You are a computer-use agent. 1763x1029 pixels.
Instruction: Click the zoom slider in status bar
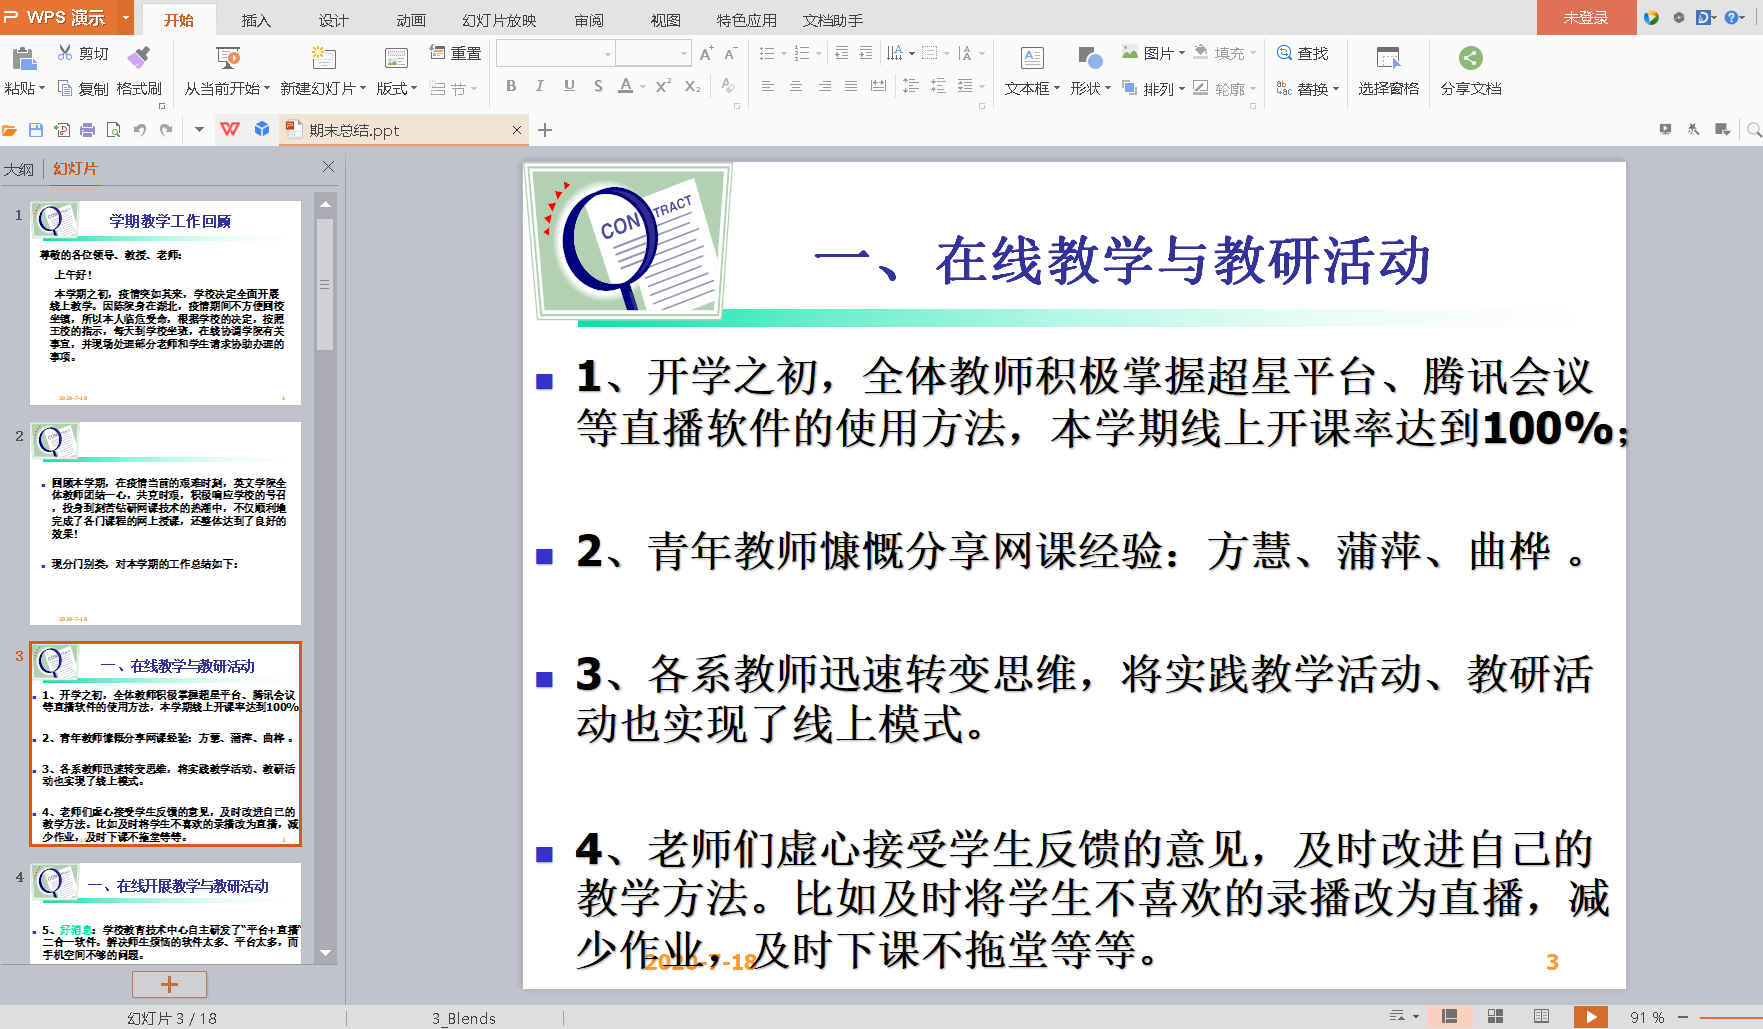(1728, 1017)
